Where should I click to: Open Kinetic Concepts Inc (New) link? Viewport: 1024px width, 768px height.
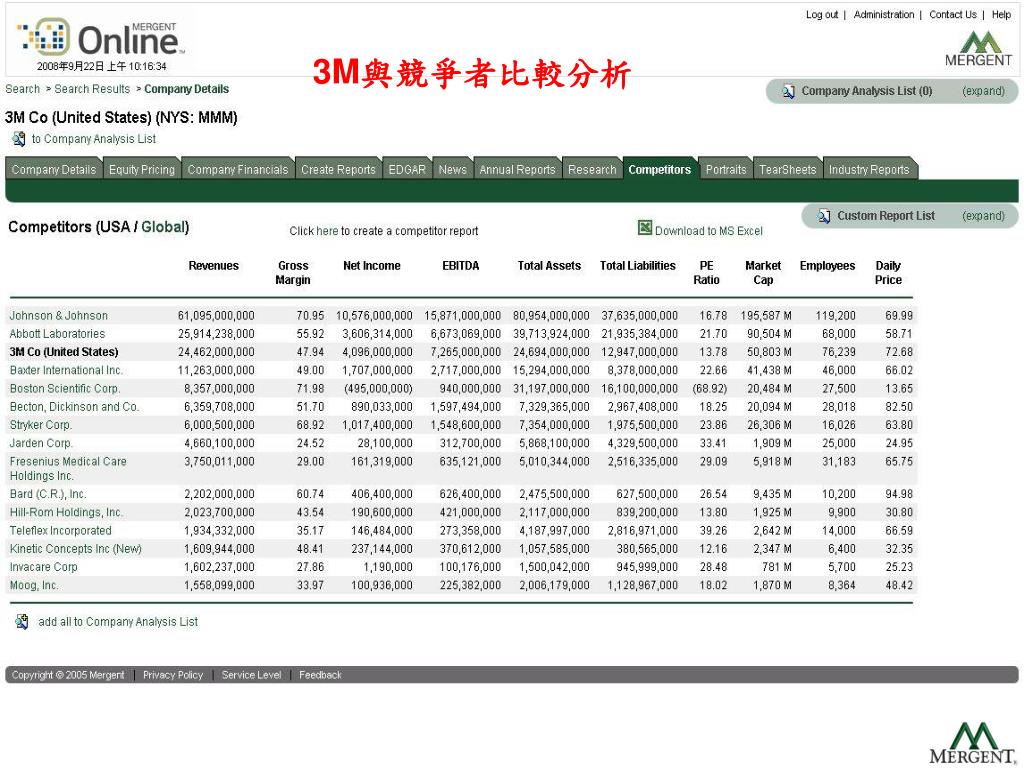click(x=76, y=549)
